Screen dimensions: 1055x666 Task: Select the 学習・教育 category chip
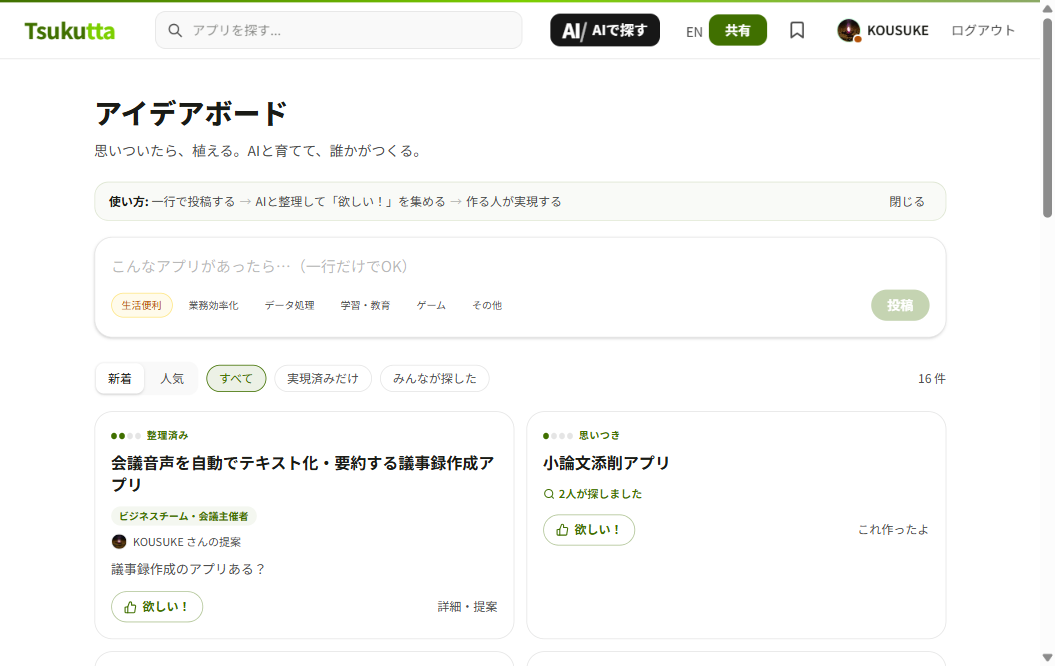click(365, 305)
